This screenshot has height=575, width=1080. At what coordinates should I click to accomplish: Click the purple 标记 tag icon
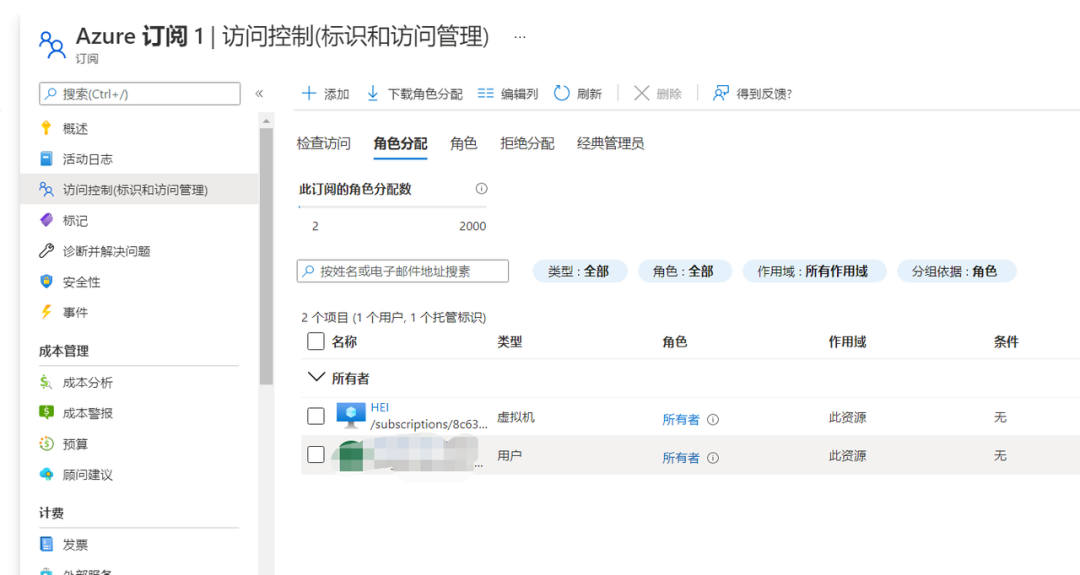click(46, 220)
